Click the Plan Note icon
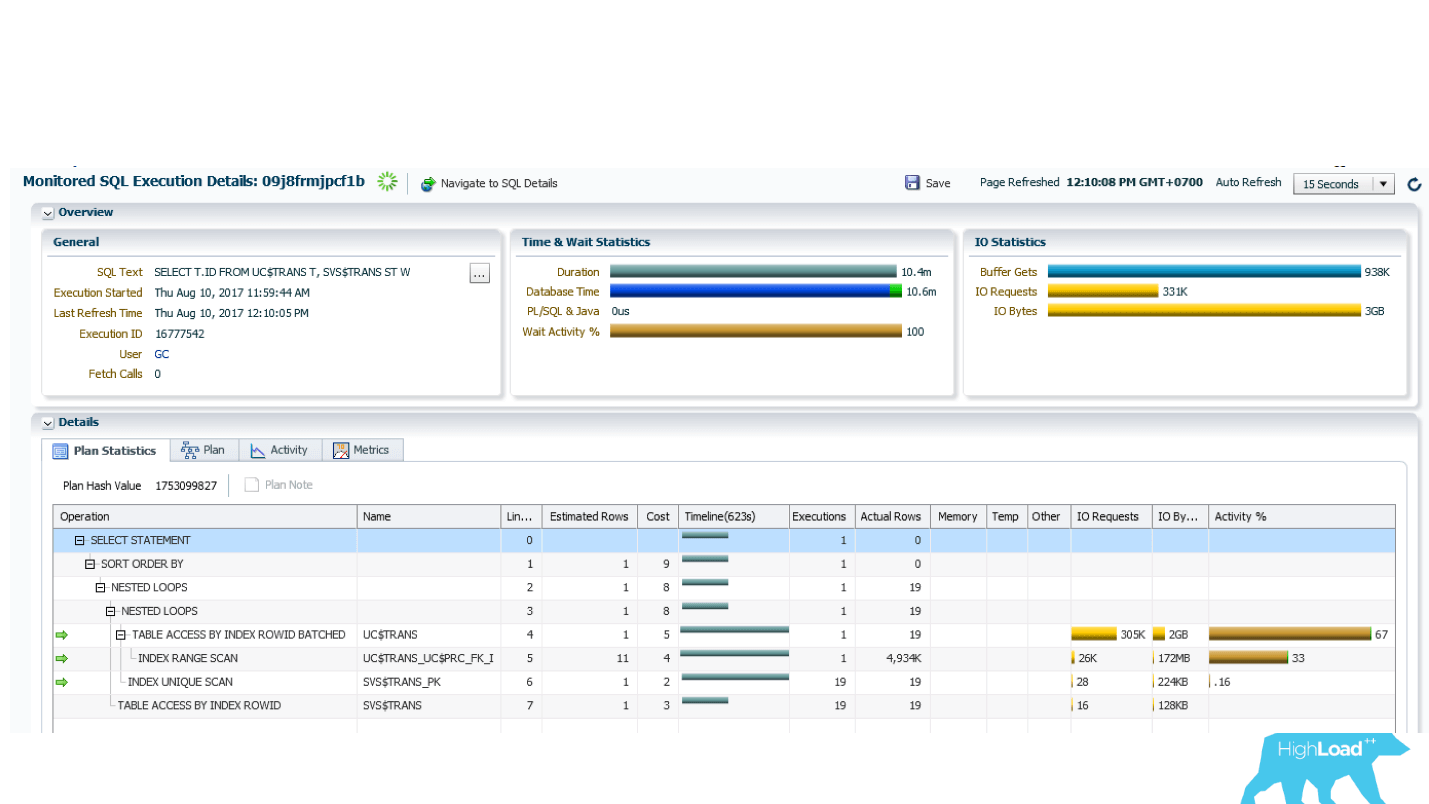The image size is (1429, 804). click(252, 485)
